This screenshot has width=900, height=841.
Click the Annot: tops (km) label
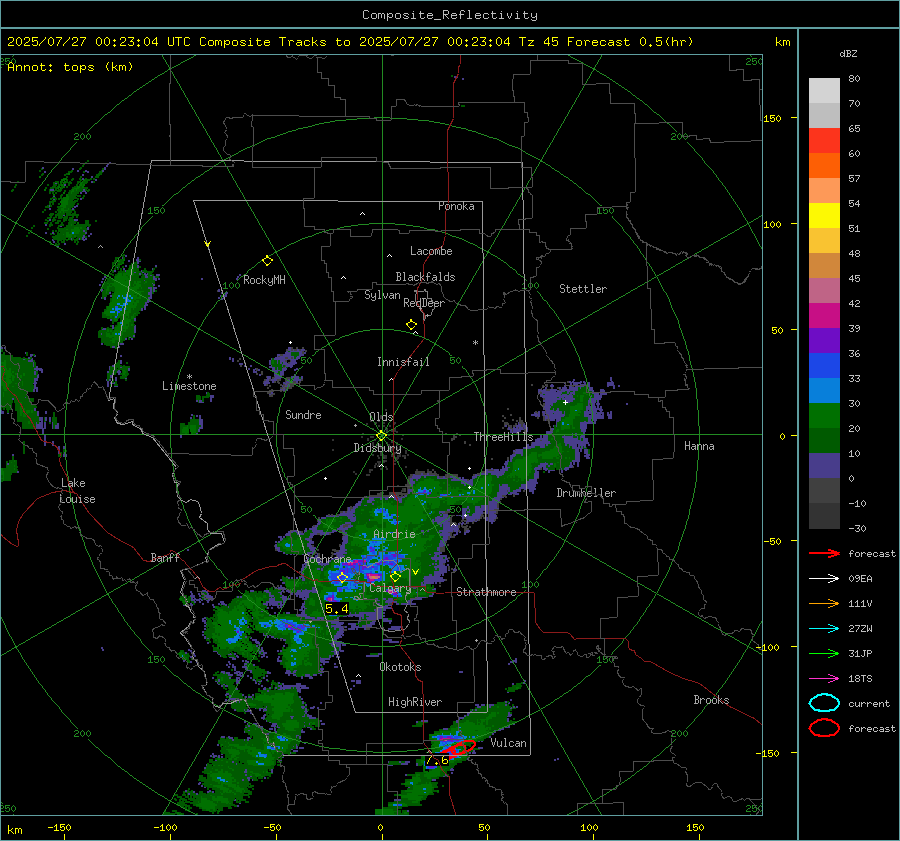coord(70,67)
